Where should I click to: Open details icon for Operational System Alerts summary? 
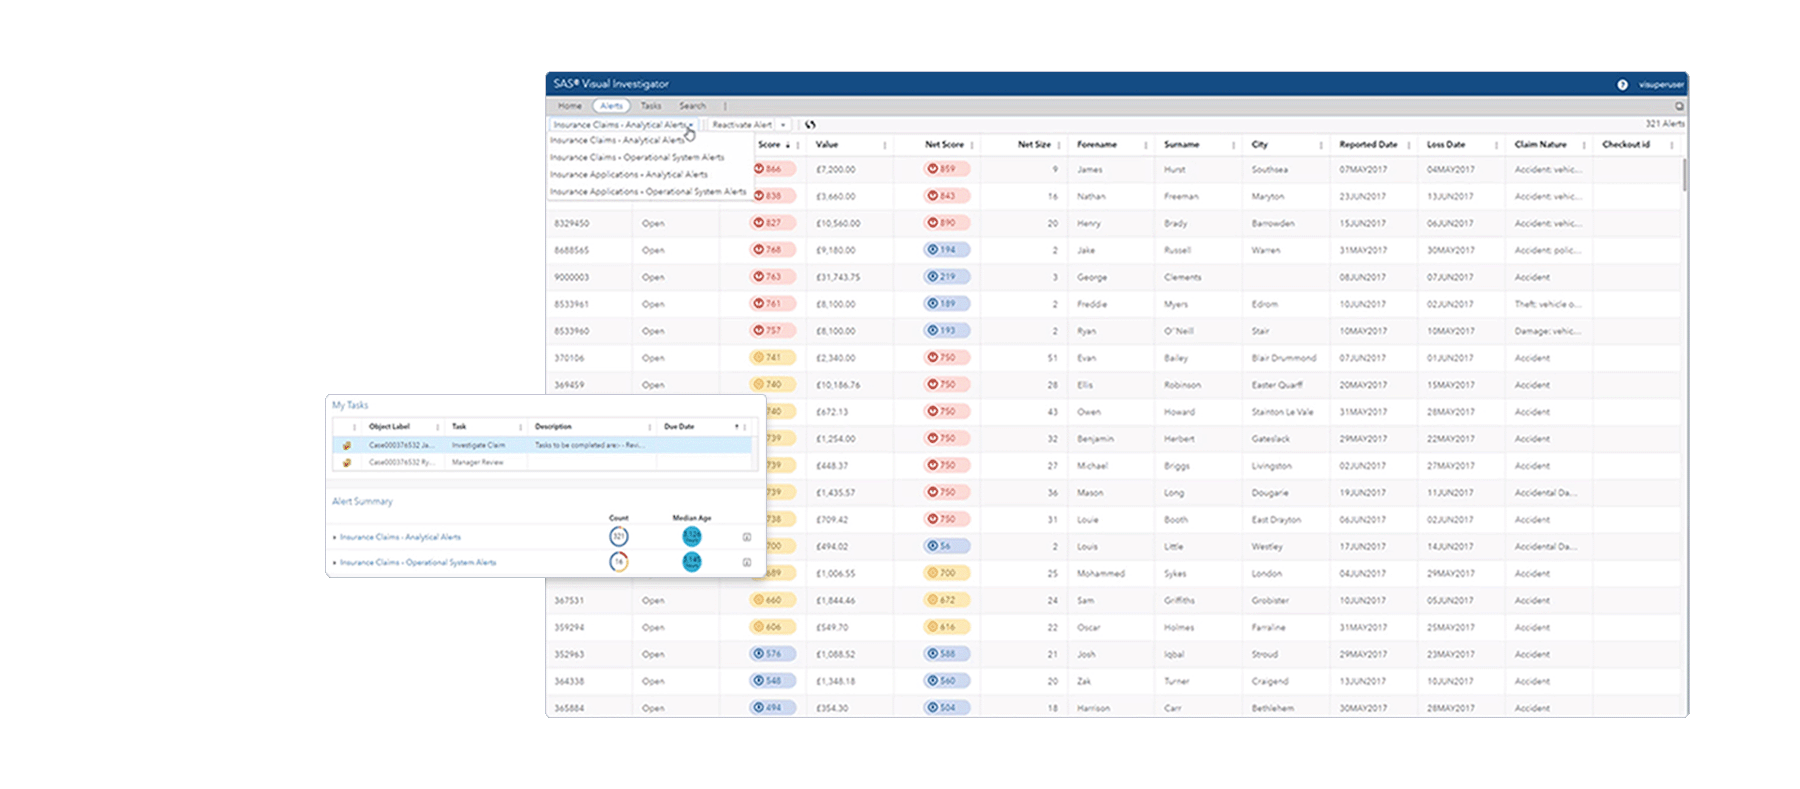(x=747, y=562)
